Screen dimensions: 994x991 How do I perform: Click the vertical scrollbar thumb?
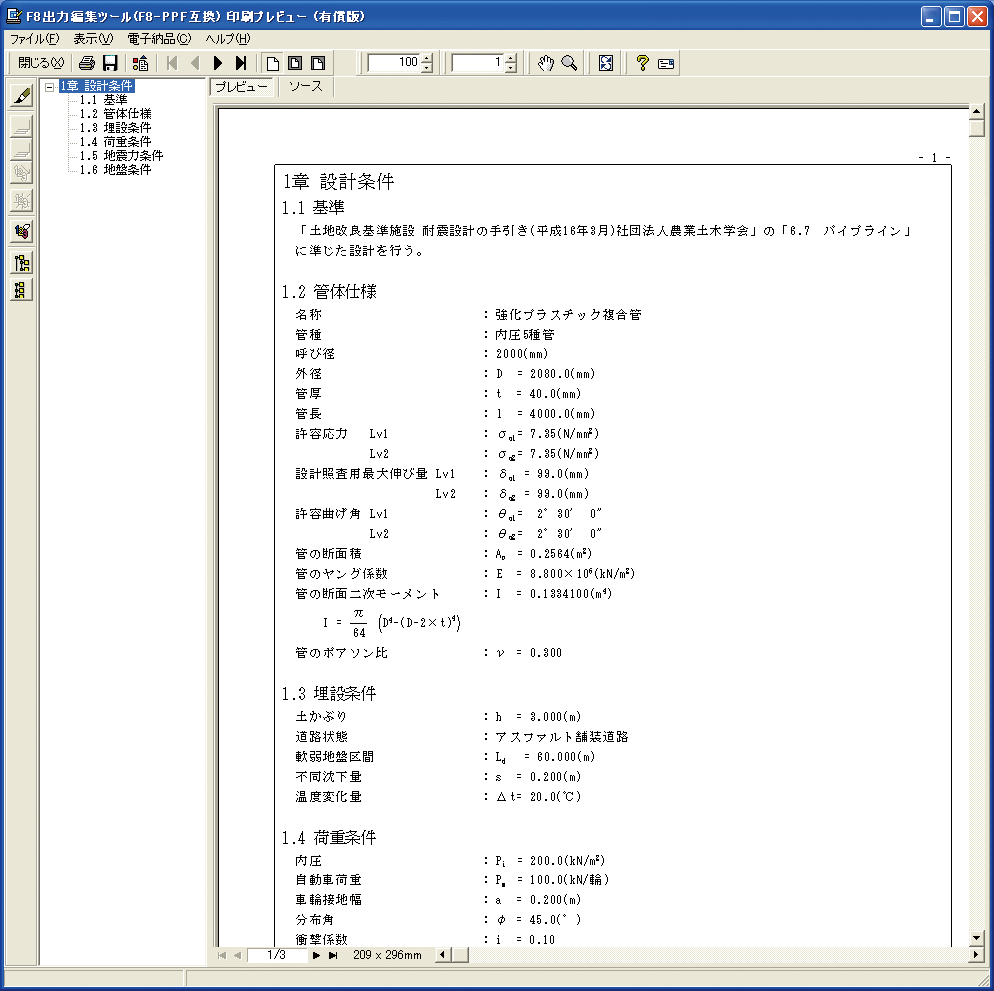pyautogui.click(x=976, y=127)
